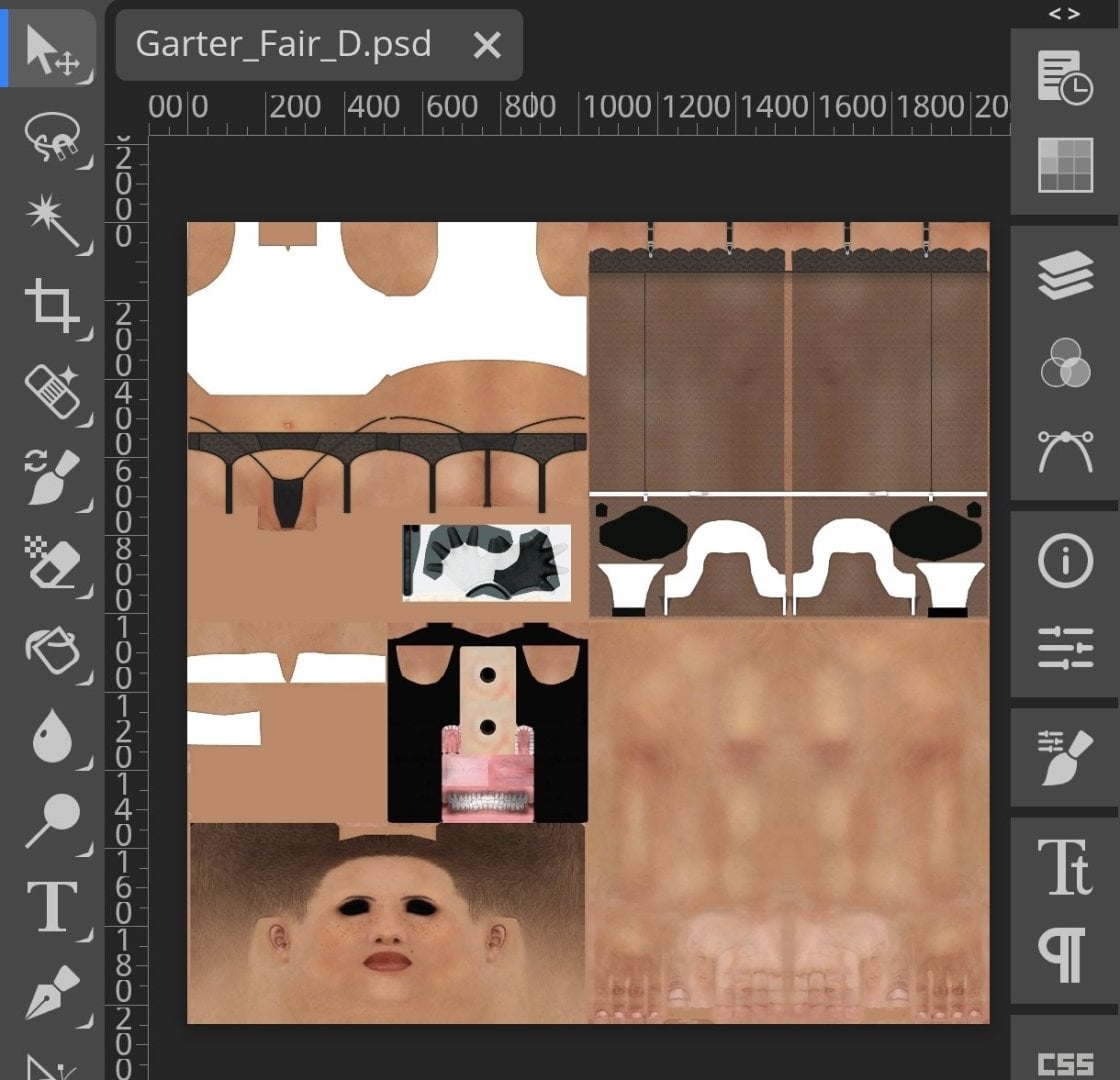Expand the right sidebar with the arrows toggle
The height and width of the screenshot is (1080, 1120).
click(x=1064, y=14)
